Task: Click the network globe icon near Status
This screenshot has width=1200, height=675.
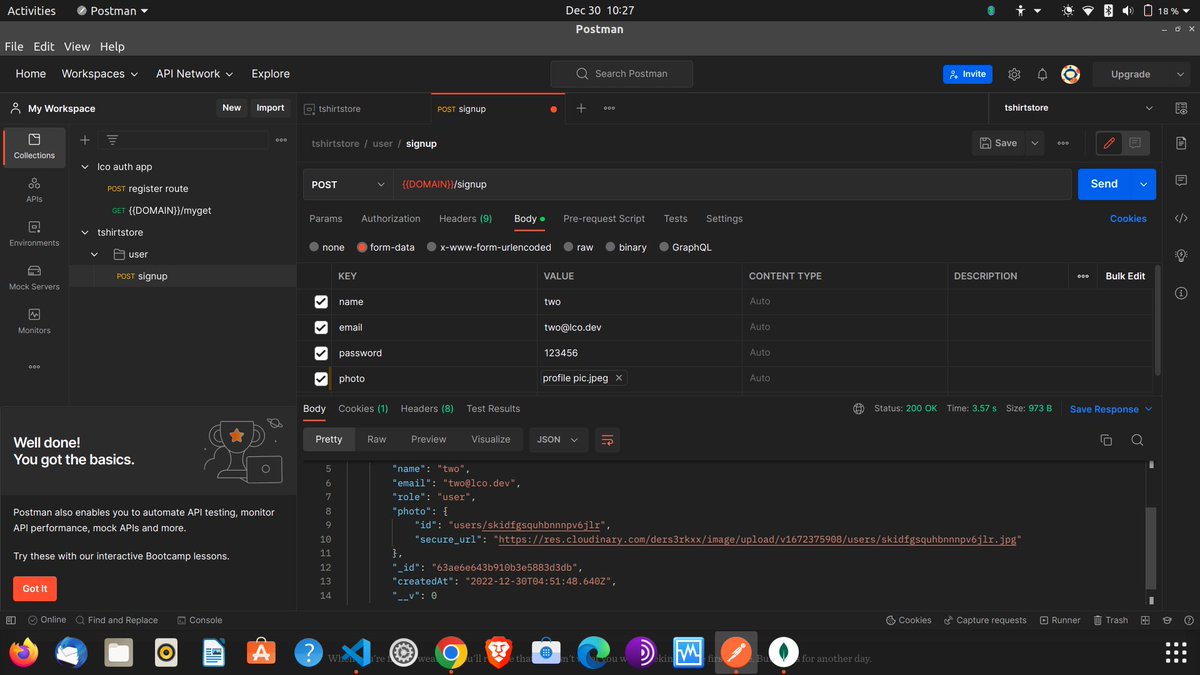Action: 858,409
